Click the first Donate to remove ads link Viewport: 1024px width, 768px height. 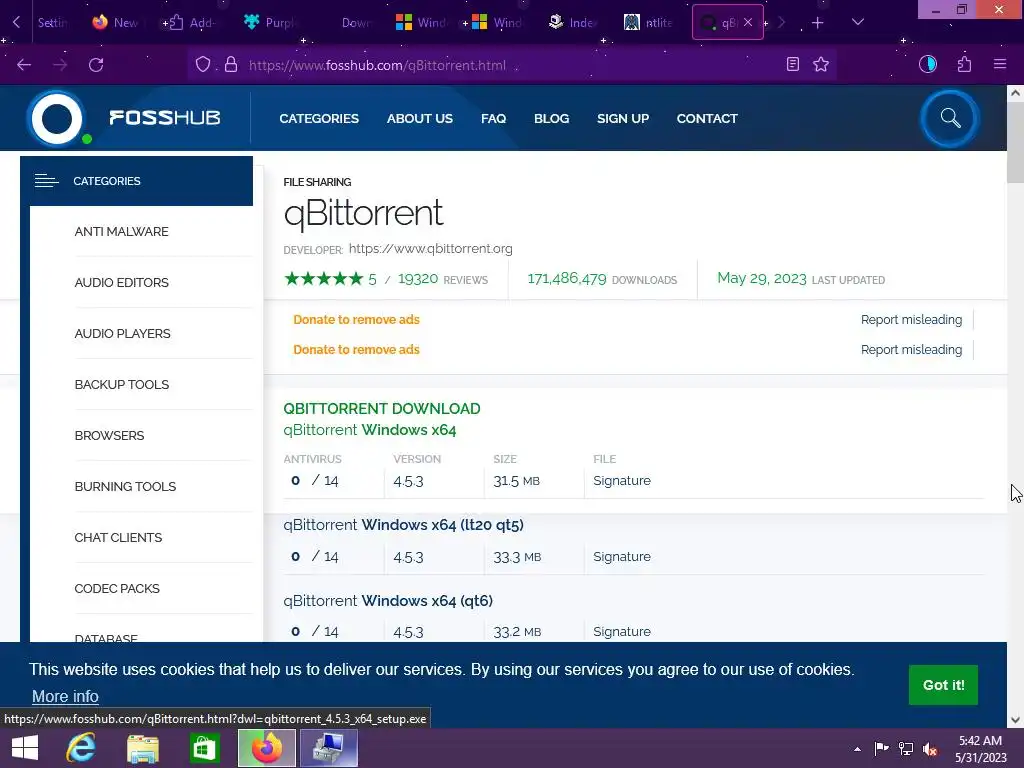[357, 319]
